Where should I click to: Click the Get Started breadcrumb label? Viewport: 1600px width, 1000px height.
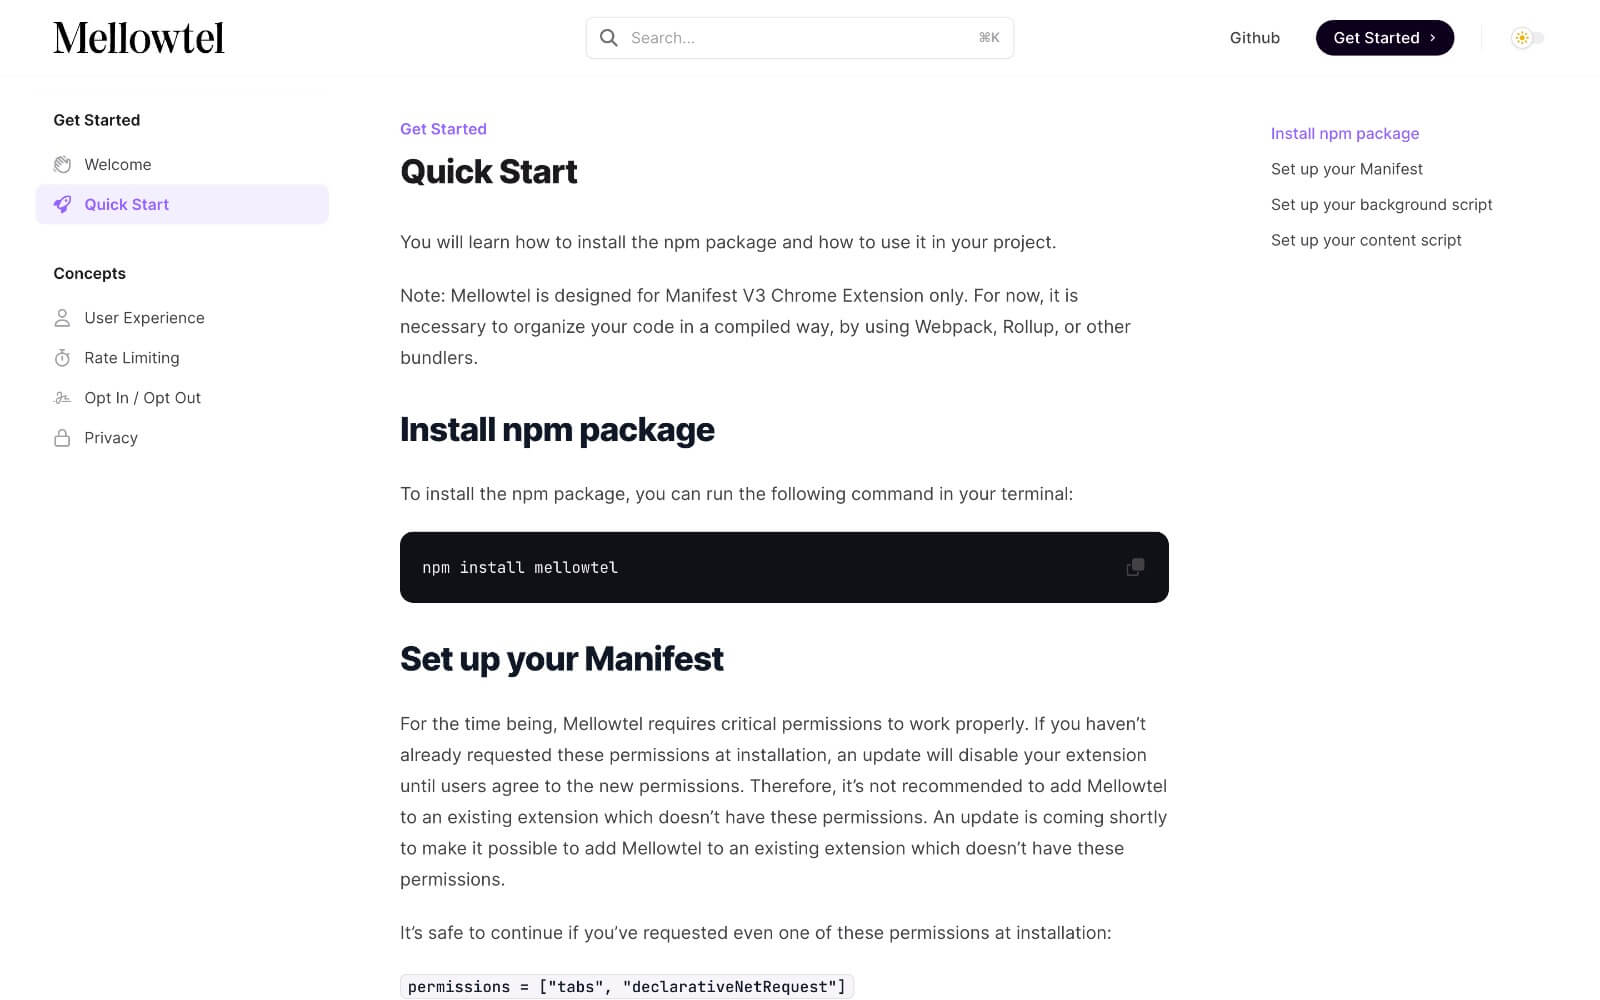click(x=443, y=128)
